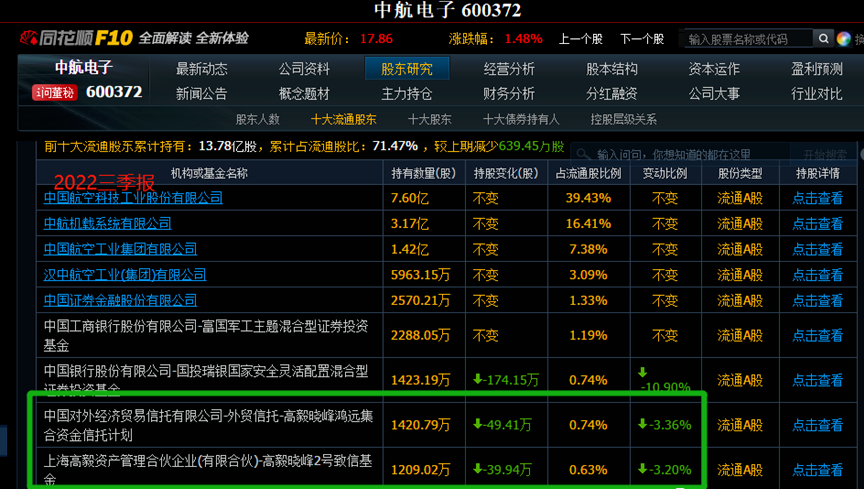The width and height of the screenshot is (864, 489).
Task: Click 点击查看 for 富国军工主题 fund row
Action: coord(818,335)
